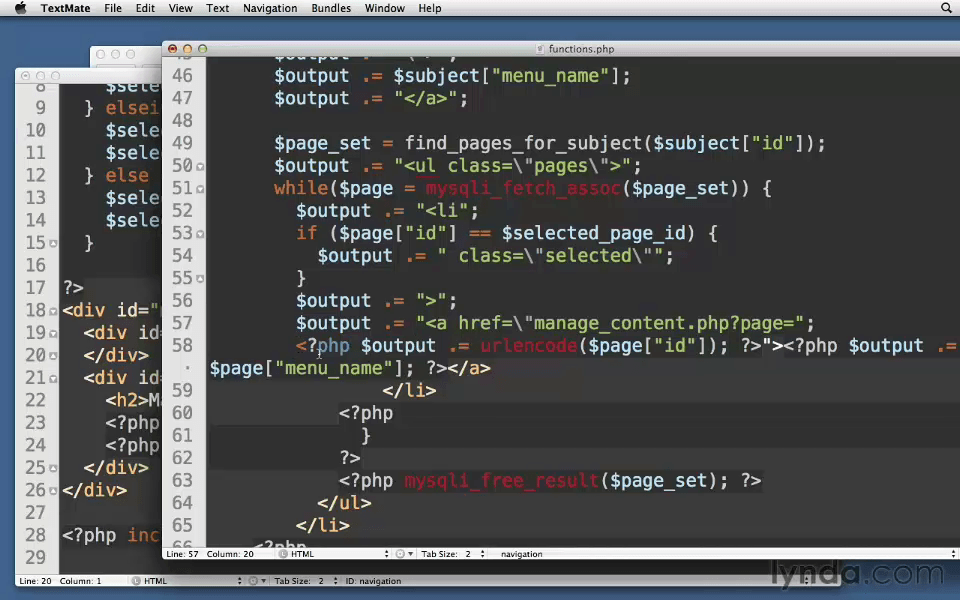Open the Bundles menu
Image resolution: width=960 pixels, height=600 pixels.
(331, 8)
